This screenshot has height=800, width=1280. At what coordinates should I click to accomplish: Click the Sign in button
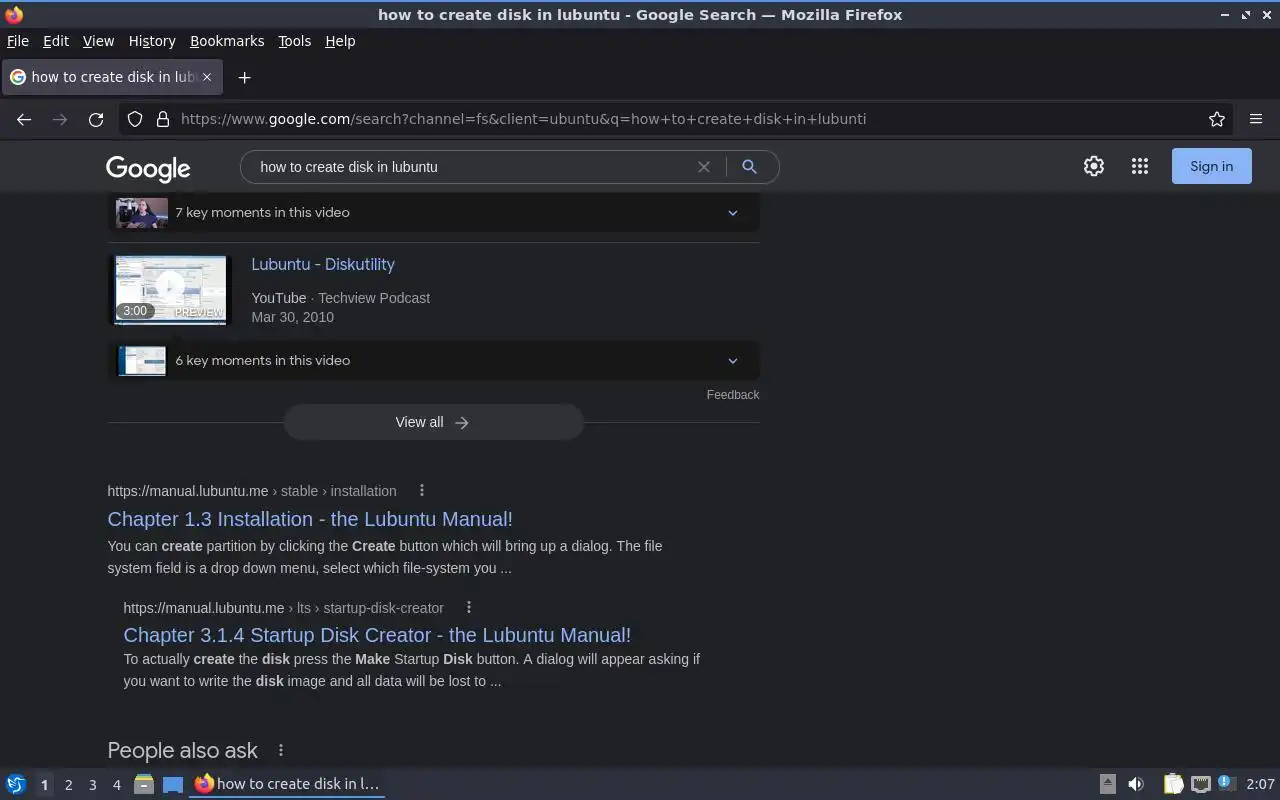tap(1212, 167)
